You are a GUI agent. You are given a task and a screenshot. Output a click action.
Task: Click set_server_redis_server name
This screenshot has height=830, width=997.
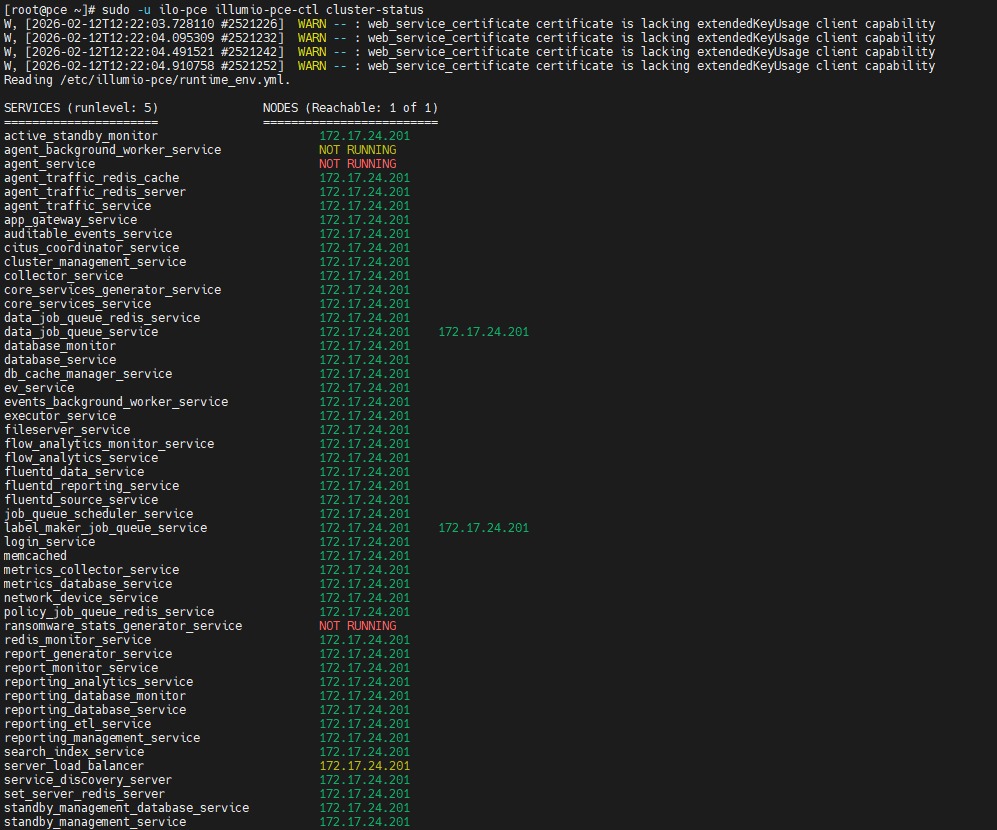tap(85, 793)
